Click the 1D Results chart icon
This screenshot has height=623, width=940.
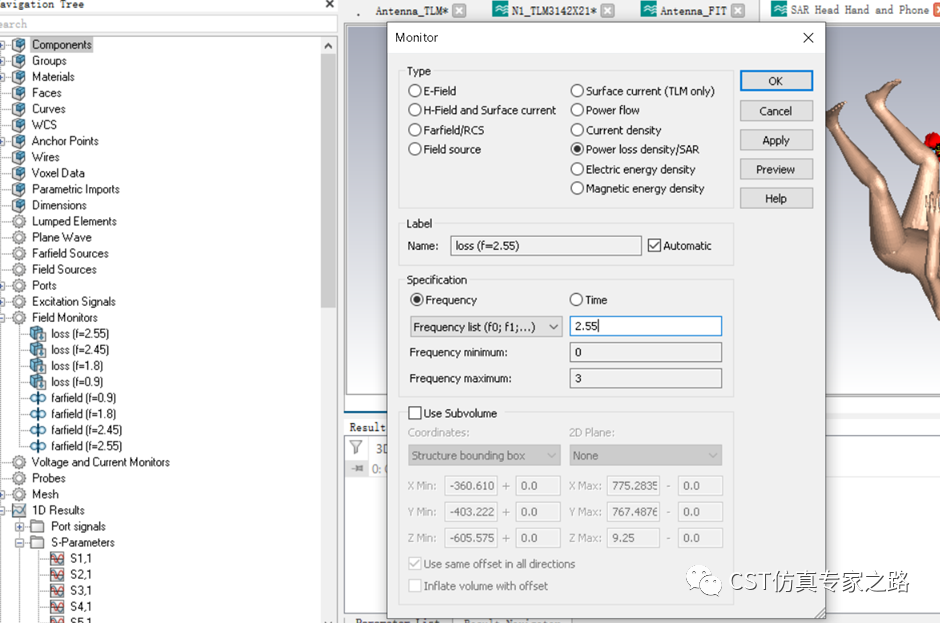(19, 510)
